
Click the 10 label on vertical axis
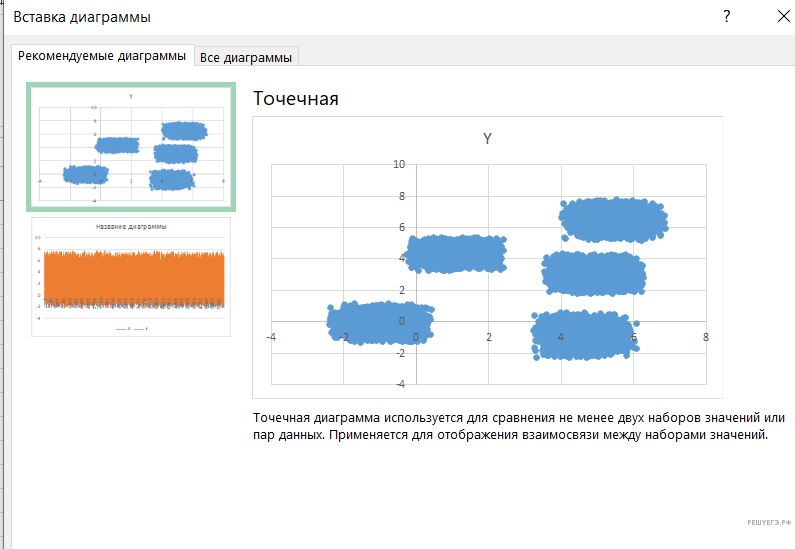coord(399,164)
